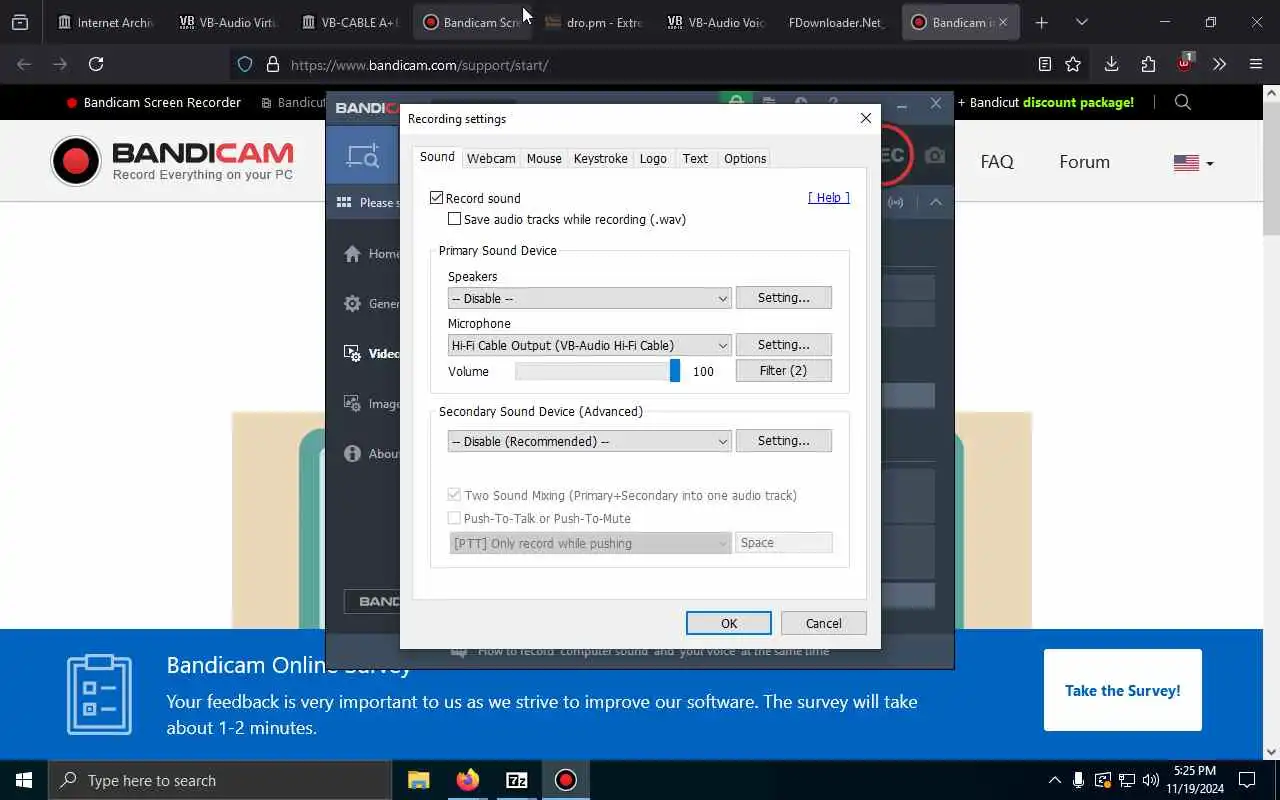Open the Secondary Sound Device dropdown
The width and height of the screenshot is (1280, 800).
[x=590, y=441]
